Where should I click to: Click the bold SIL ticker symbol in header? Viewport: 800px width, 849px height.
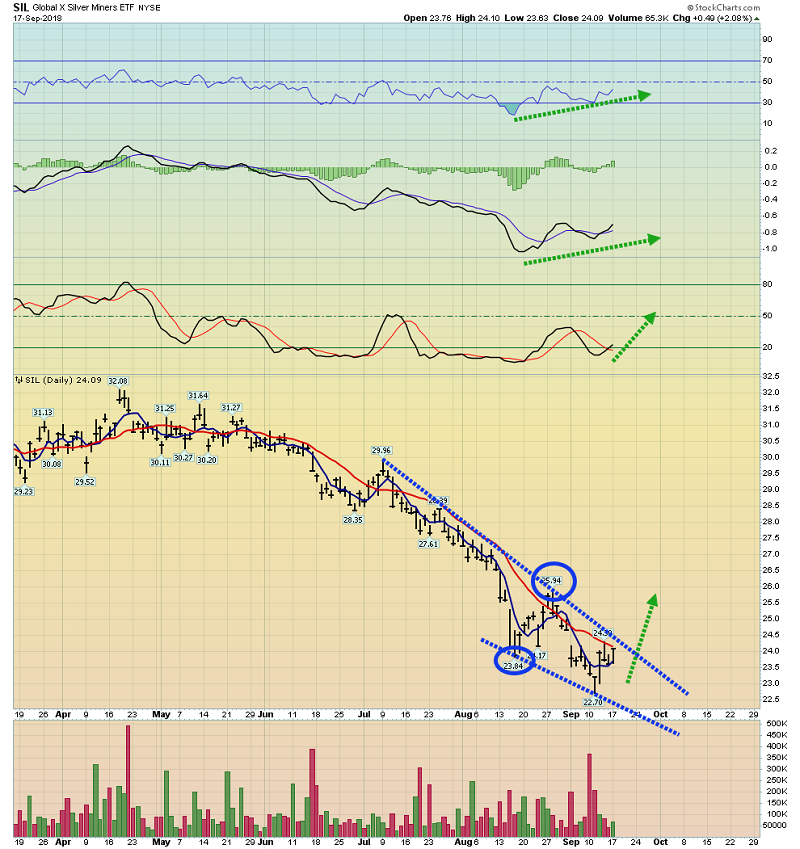(x=21, y=8)
